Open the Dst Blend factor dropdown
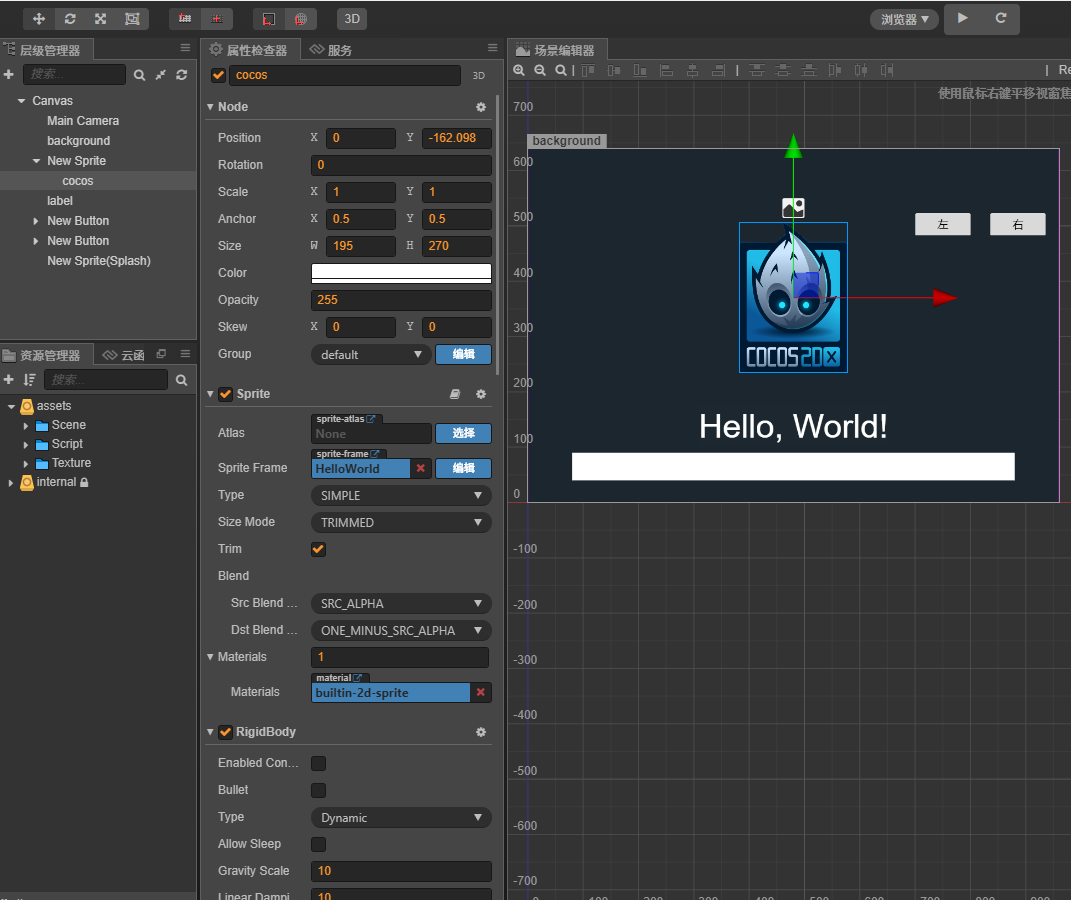1071x900 pixels. point(401,630)
